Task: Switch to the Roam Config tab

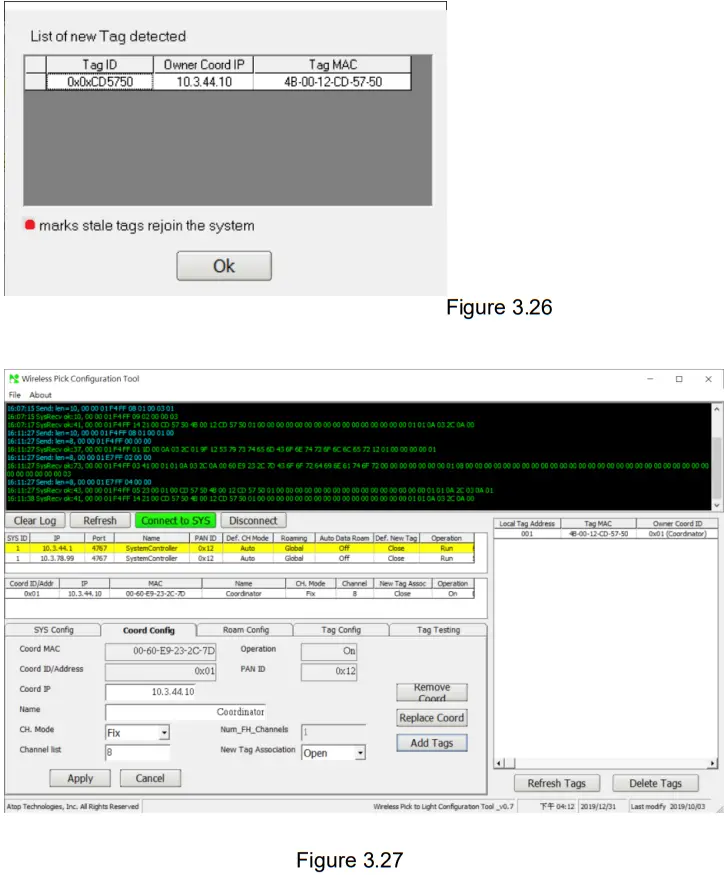Action: [x=246, y=629]
